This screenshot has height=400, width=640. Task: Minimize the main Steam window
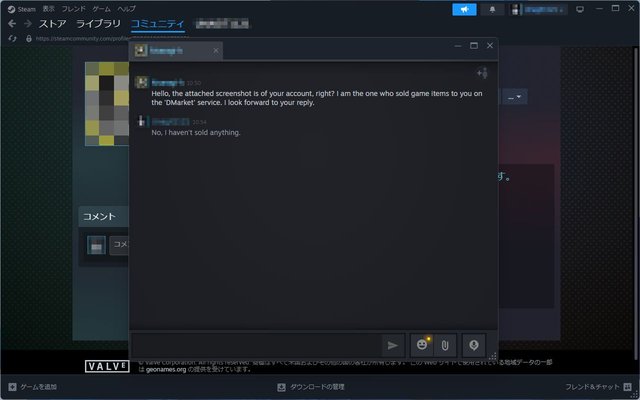(599, 9)
